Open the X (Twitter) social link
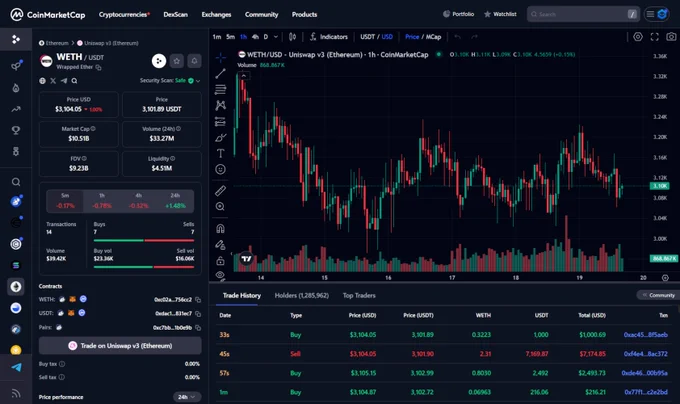Image resolution: width=680 pixels, height=404 pixels. click(x=53, y=81)
